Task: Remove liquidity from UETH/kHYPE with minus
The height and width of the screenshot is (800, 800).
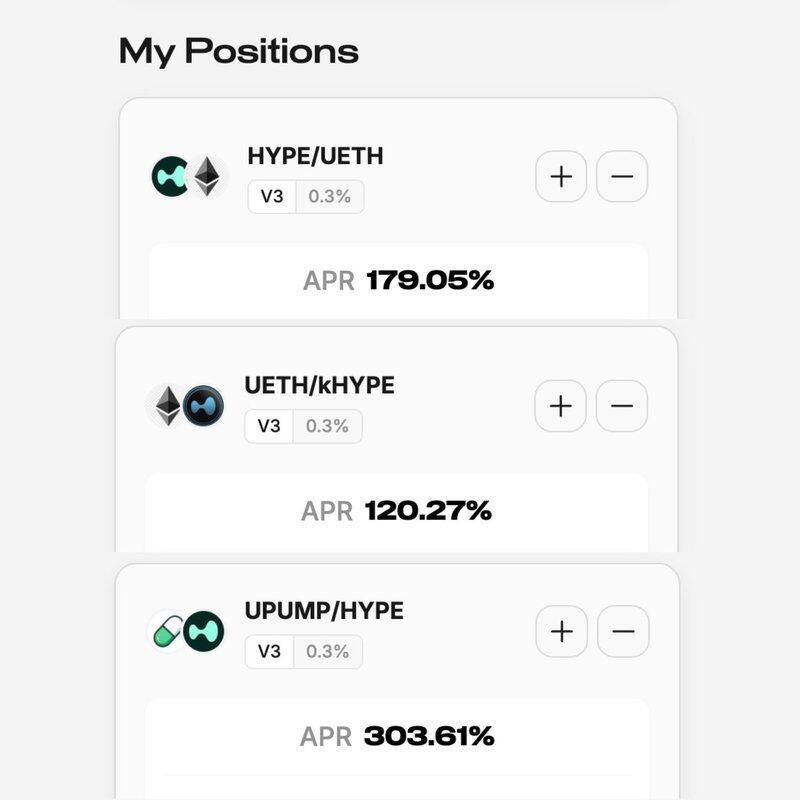Action: pos(622,406)
